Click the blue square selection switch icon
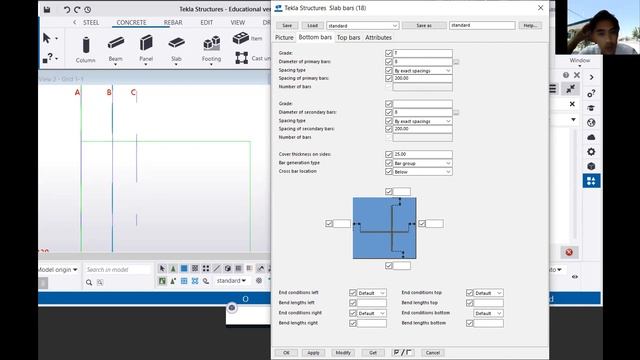The height and width of the screenshot is (360, 640). pyautogui.click(x=184, y=268)
